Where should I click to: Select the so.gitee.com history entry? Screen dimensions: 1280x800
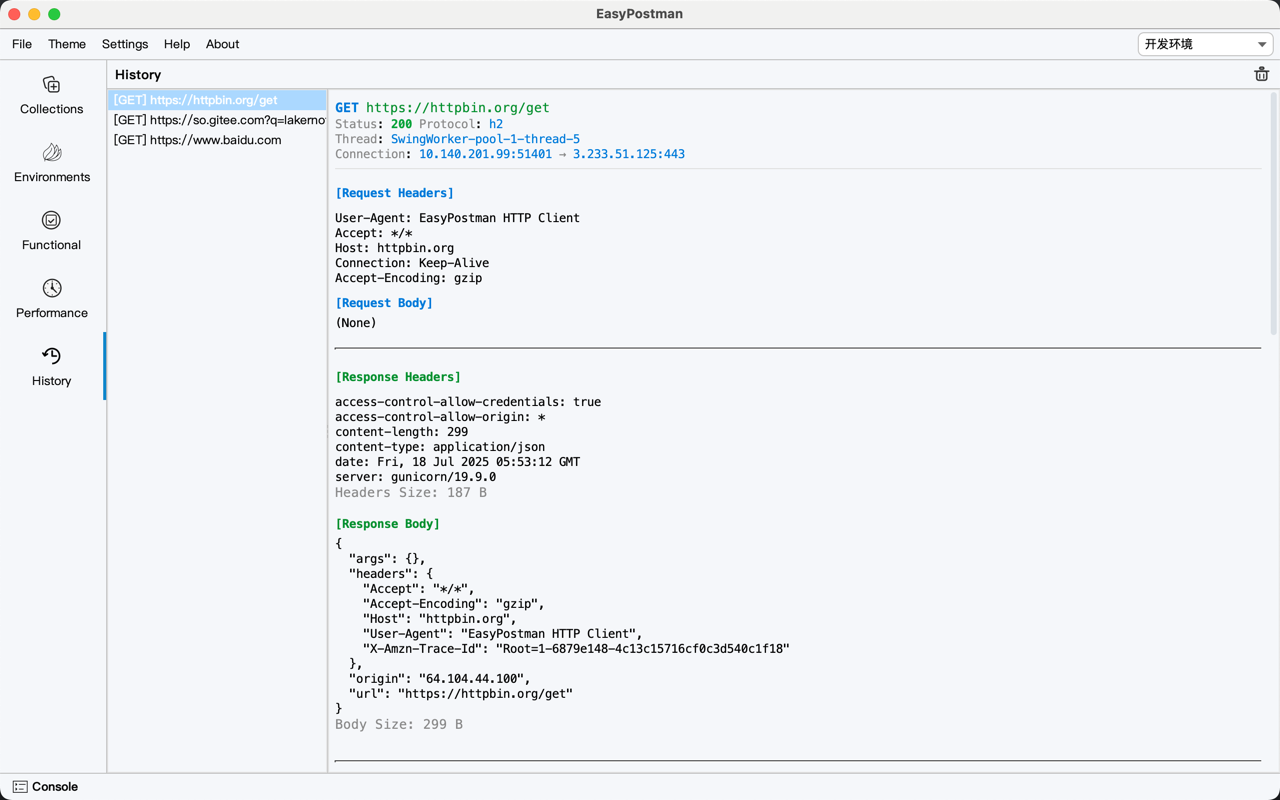217,120
